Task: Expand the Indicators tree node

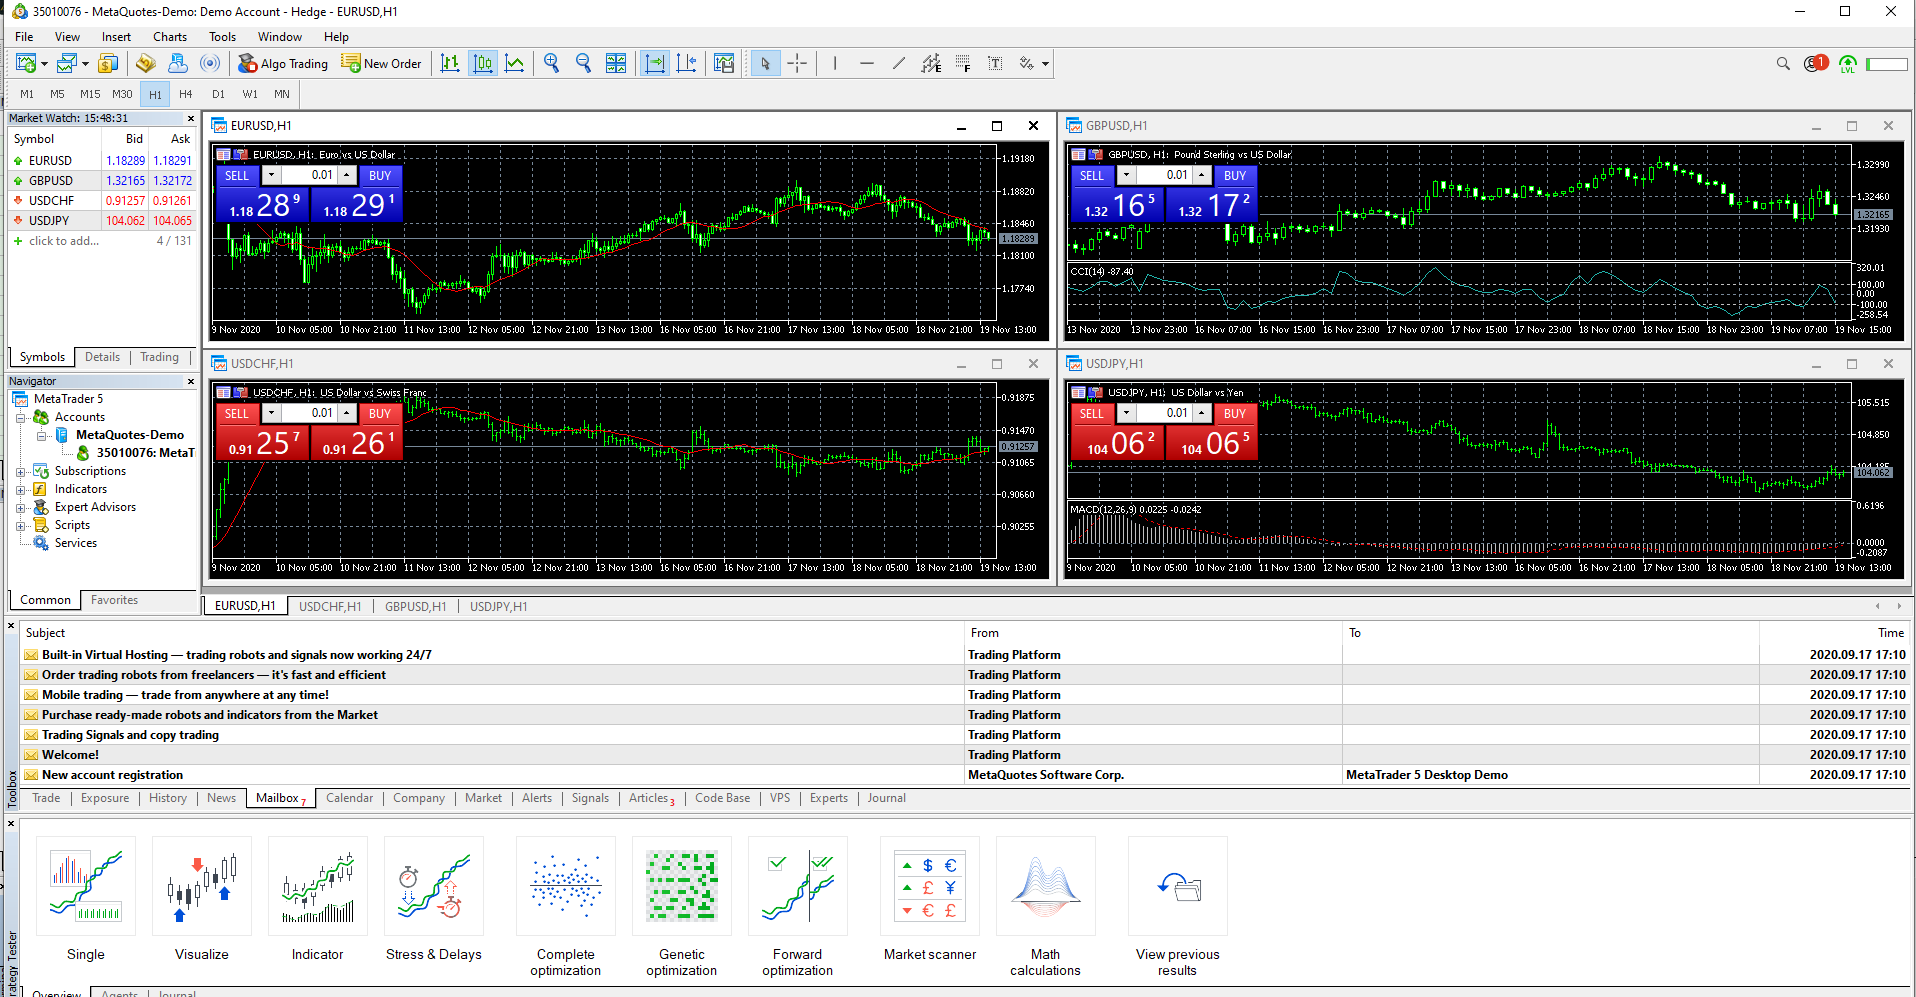Action: click(21, 489)
